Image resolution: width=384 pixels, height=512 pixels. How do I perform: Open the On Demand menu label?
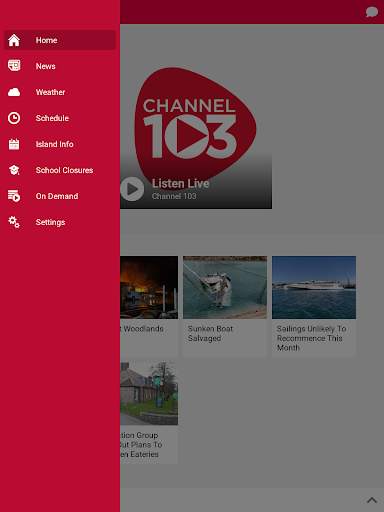pyautogui.click(x=57, y=196)
